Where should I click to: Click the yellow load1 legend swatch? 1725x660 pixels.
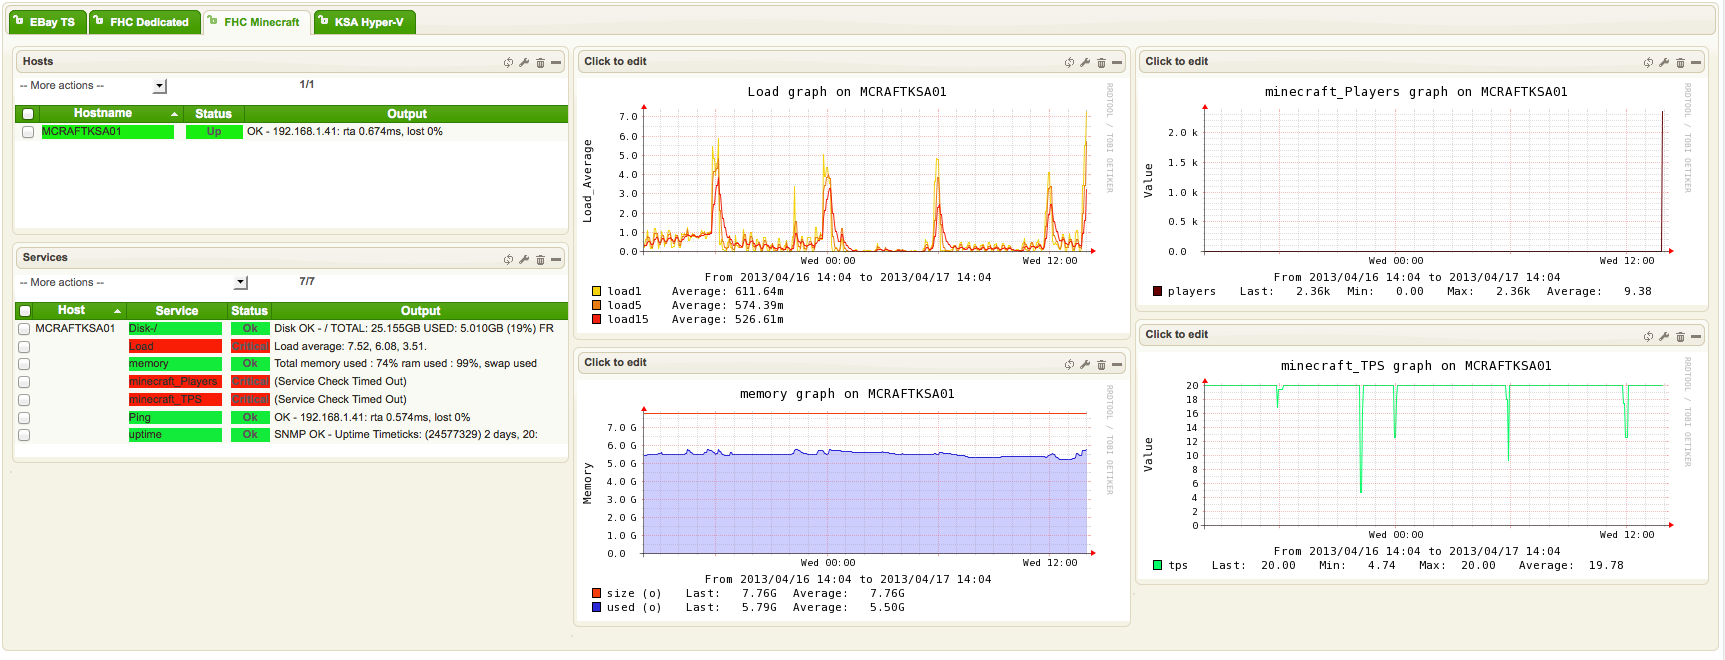tap(597, 292)
